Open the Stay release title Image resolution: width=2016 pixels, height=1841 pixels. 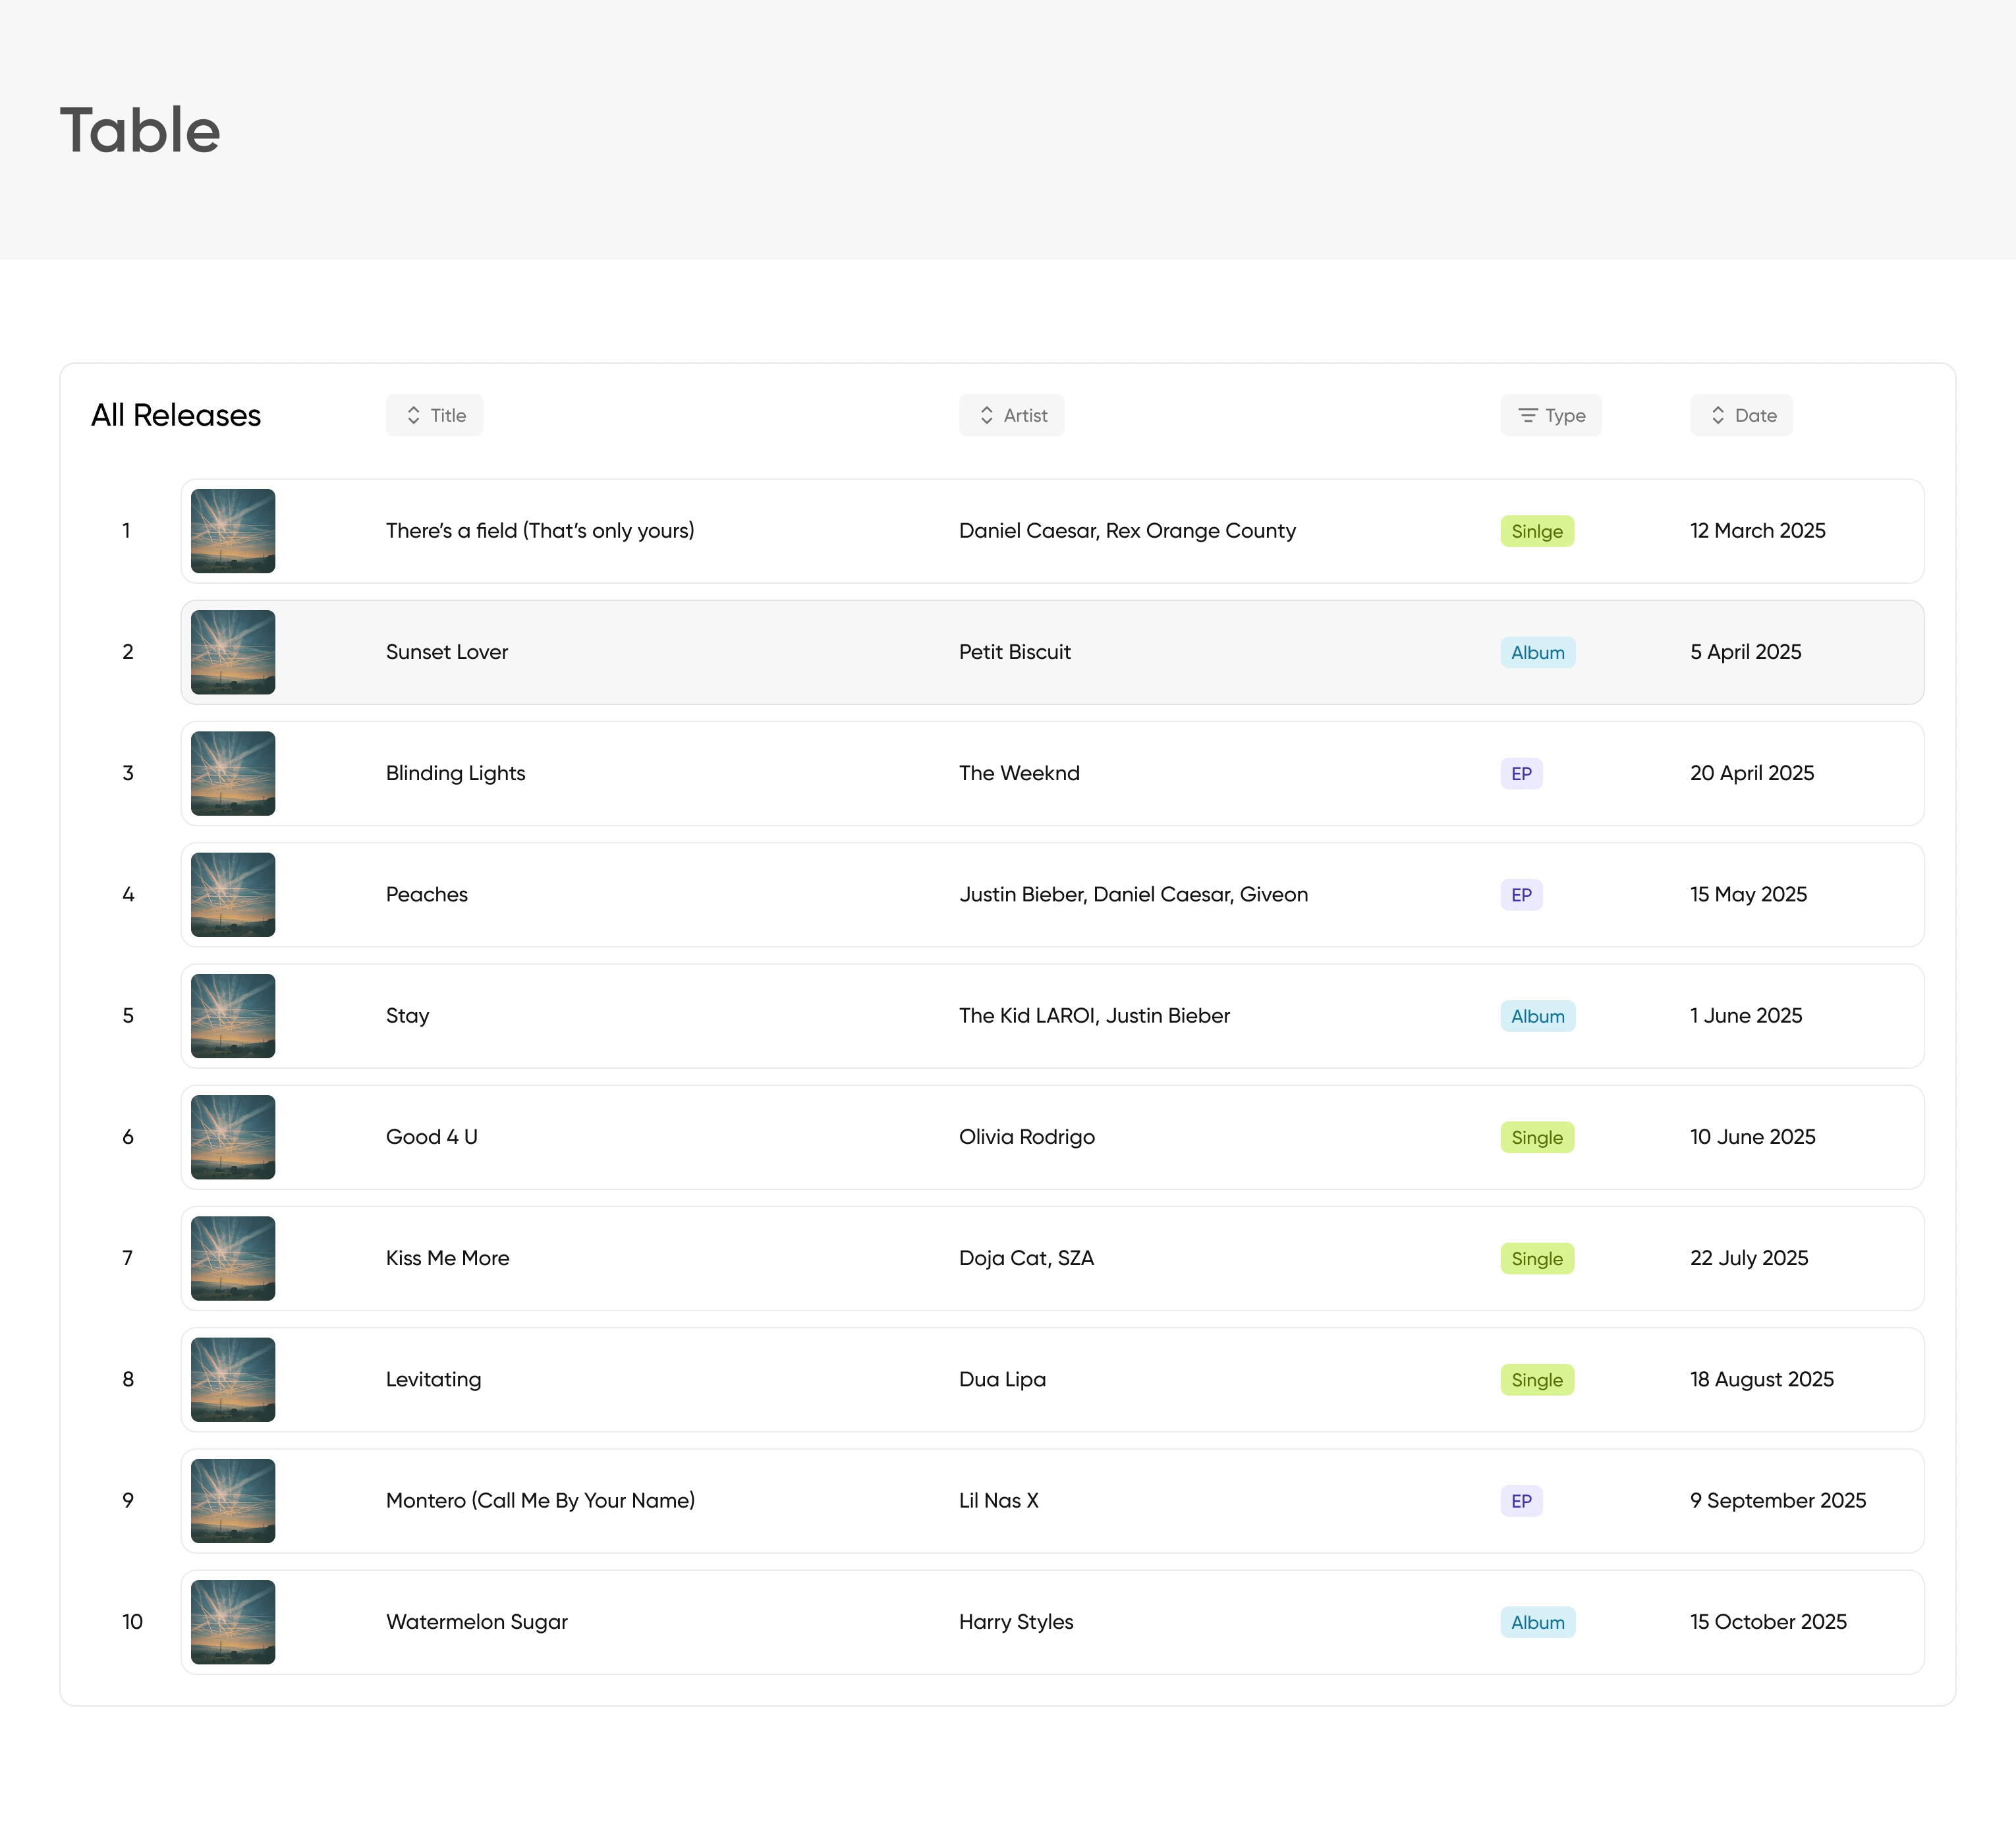coord(407,1015)
